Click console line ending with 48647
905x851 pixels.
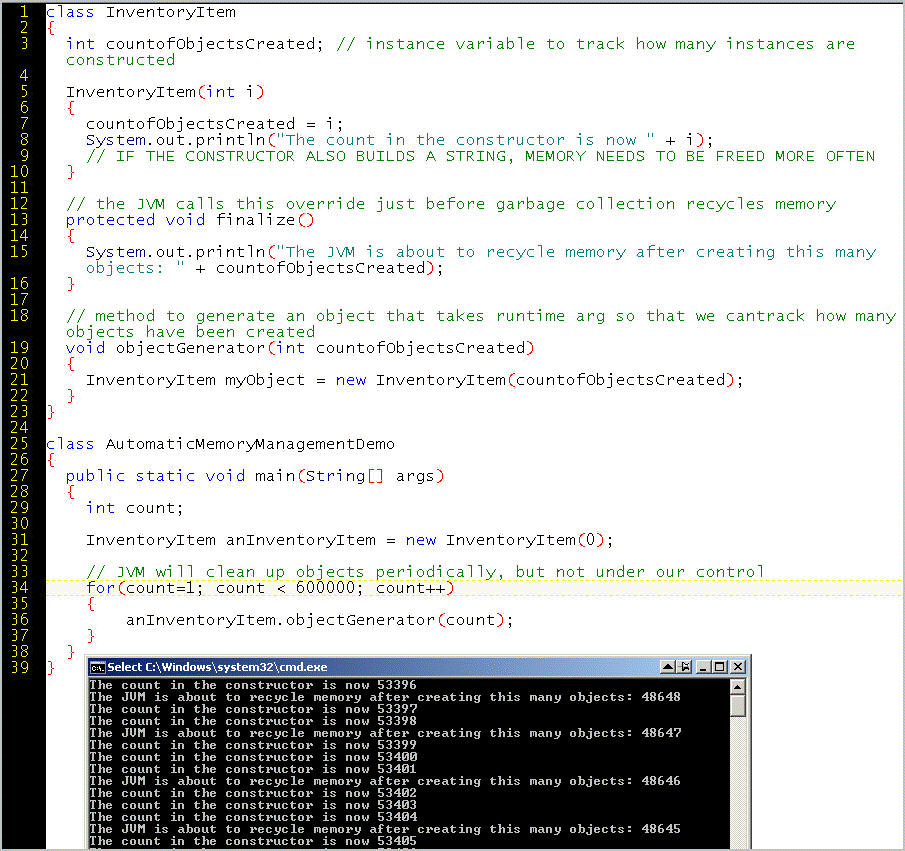(385, 733)
